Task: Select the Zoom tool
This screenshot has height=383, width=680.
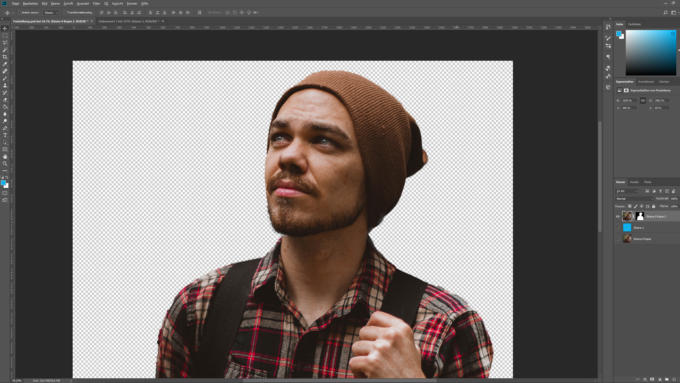Action: [5, 164]
